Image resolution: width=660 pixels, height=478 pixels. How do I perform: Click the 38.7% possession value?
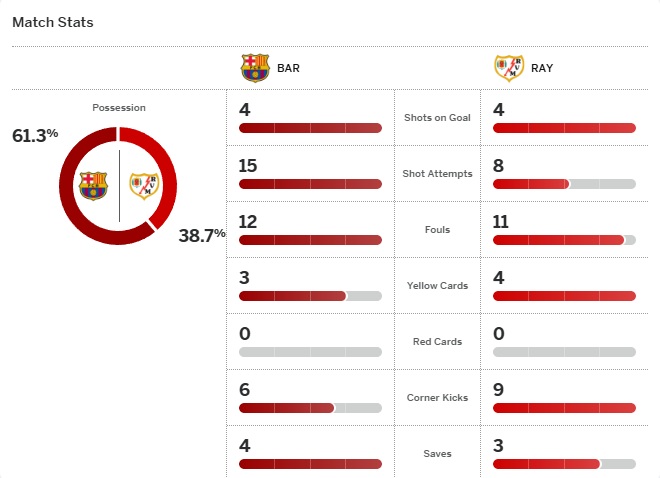coord(202,236)
